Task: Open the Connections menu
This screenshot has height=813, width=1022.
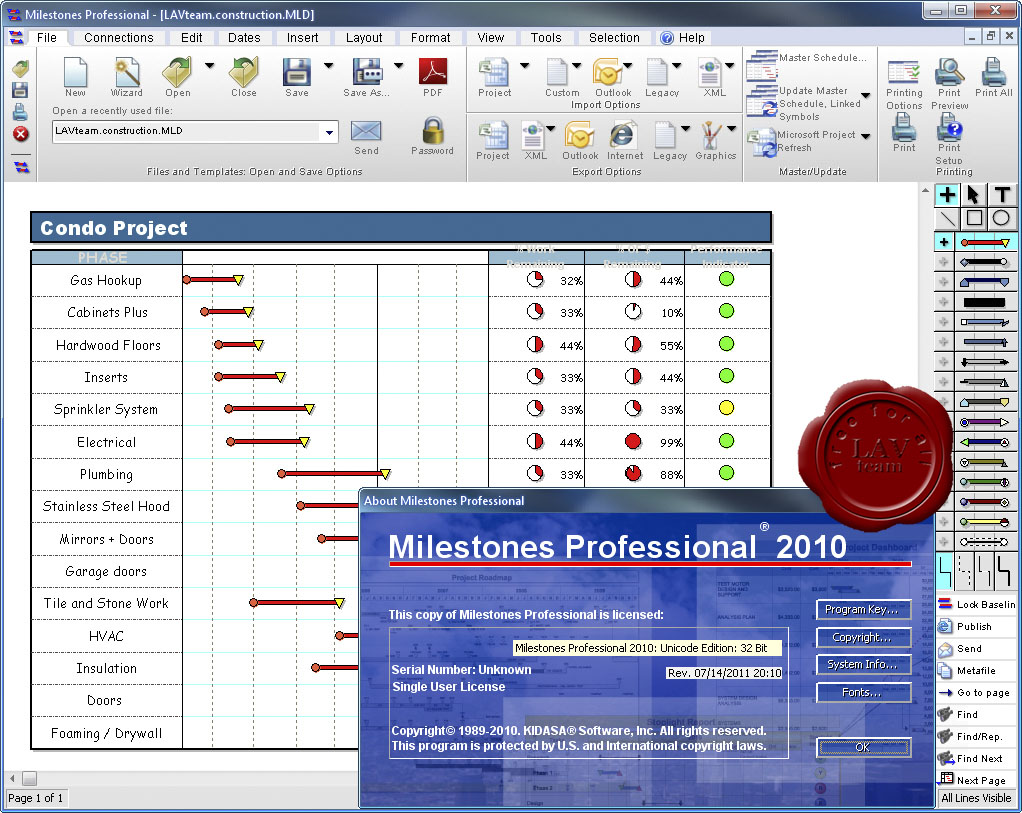Action: click(x=119, y=38)
